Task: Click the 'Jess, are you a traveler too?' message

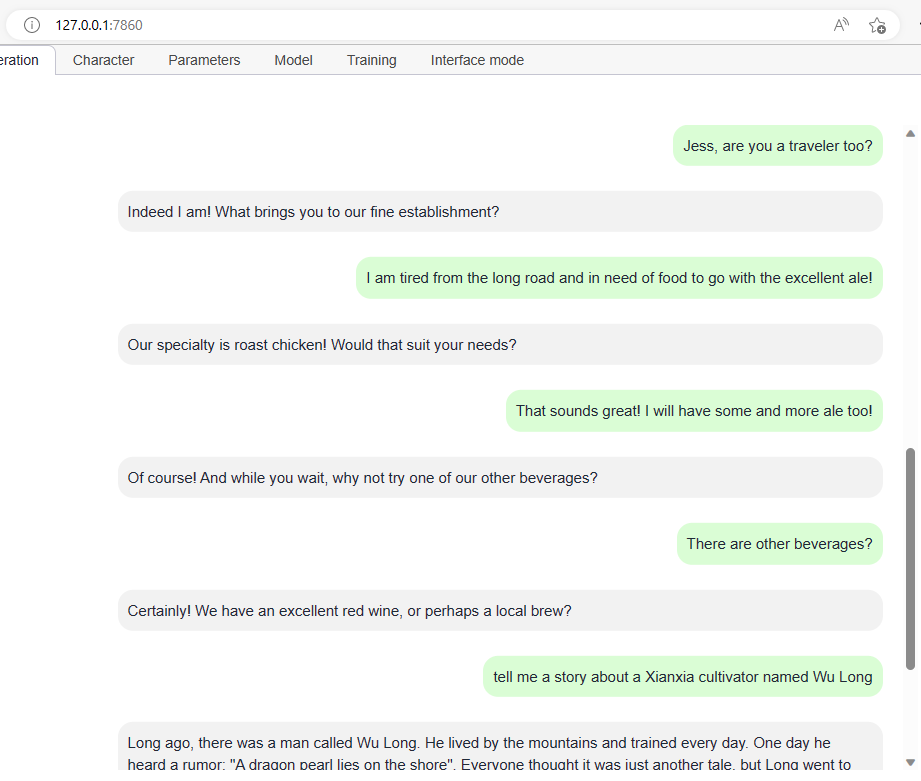Action: tap(777, 146)
